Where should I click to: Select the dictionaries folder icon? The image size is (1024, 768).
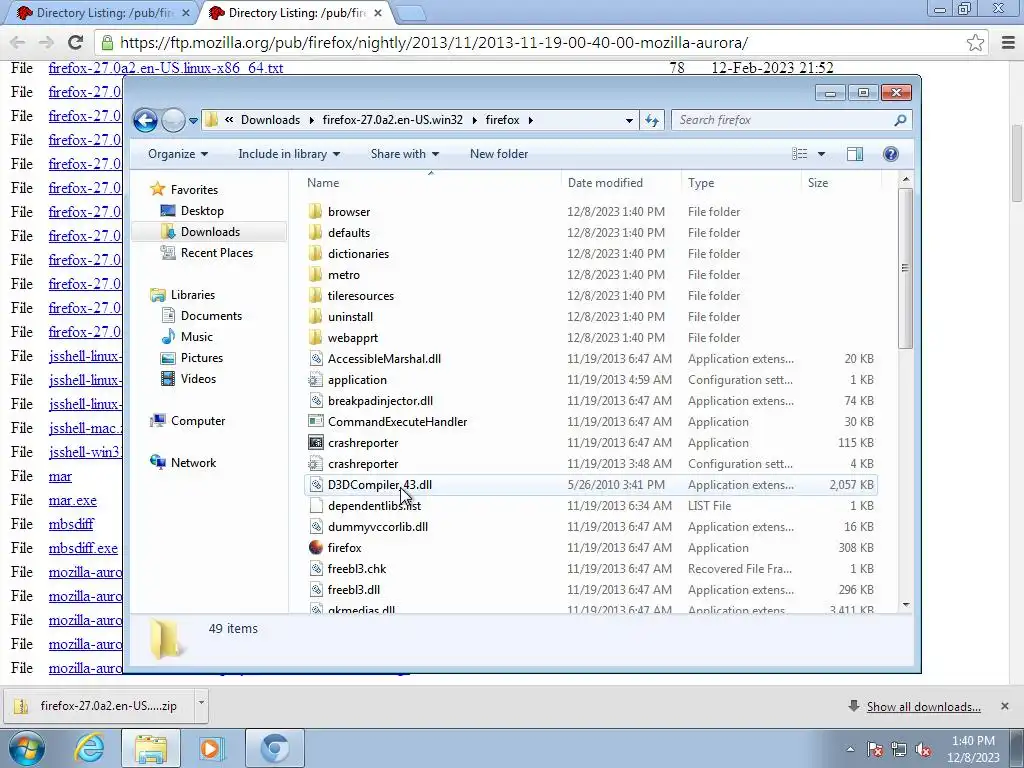315,253
